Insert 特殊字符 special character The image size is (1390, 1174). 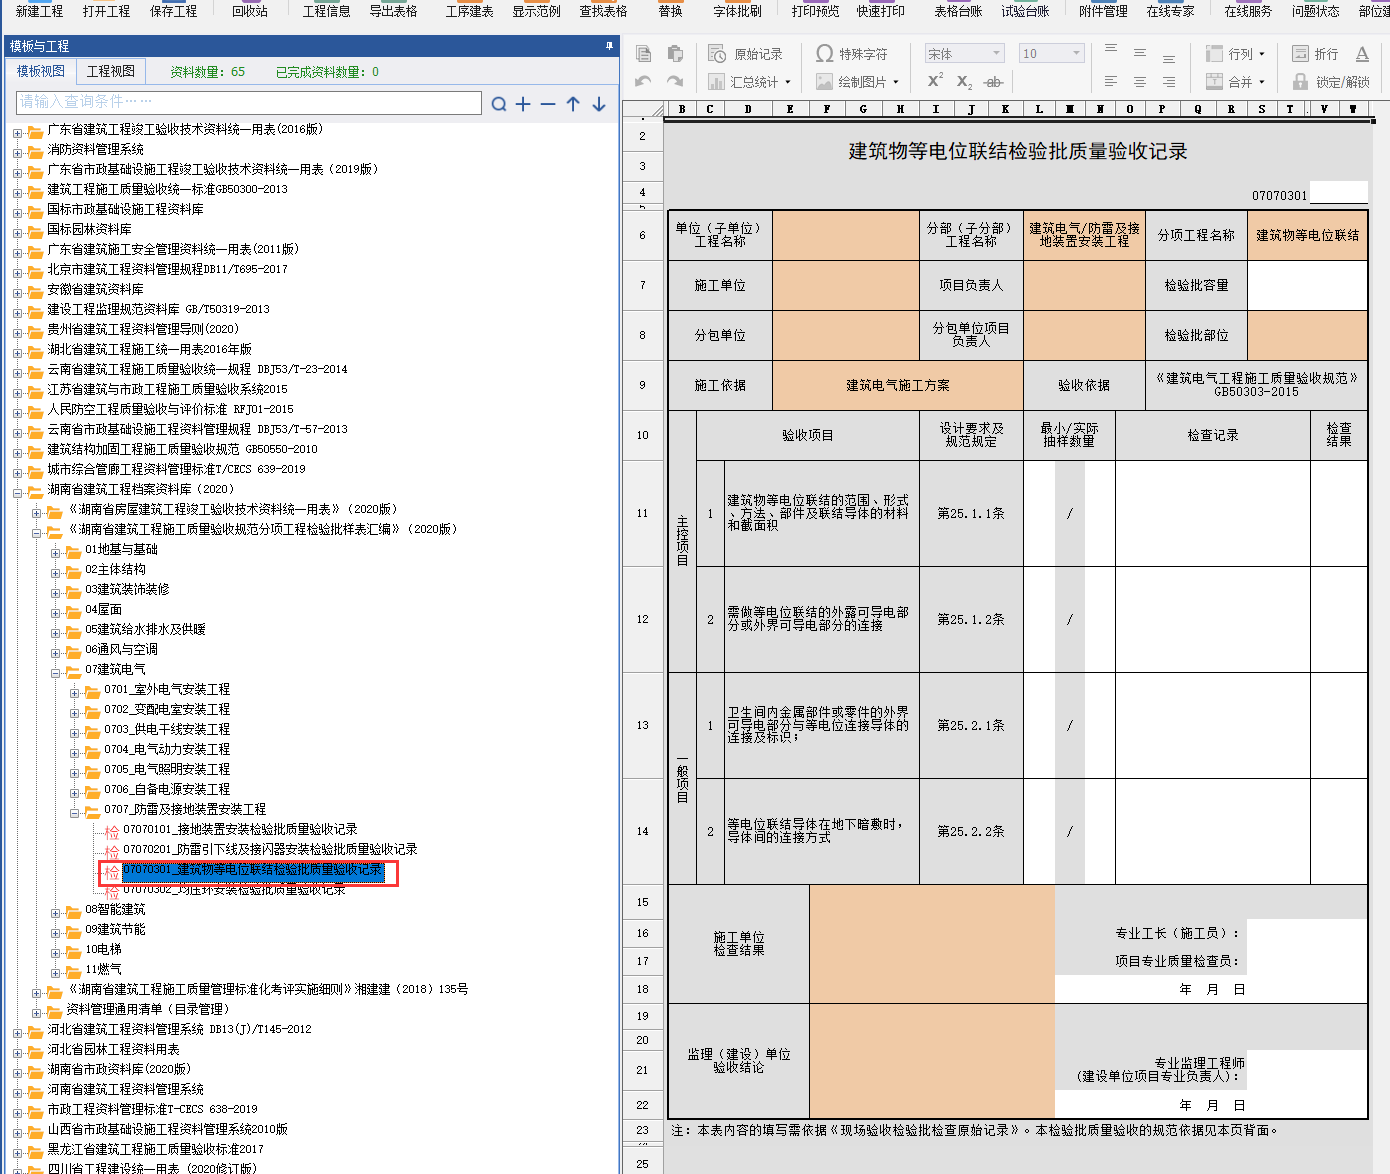coord(852,54)
